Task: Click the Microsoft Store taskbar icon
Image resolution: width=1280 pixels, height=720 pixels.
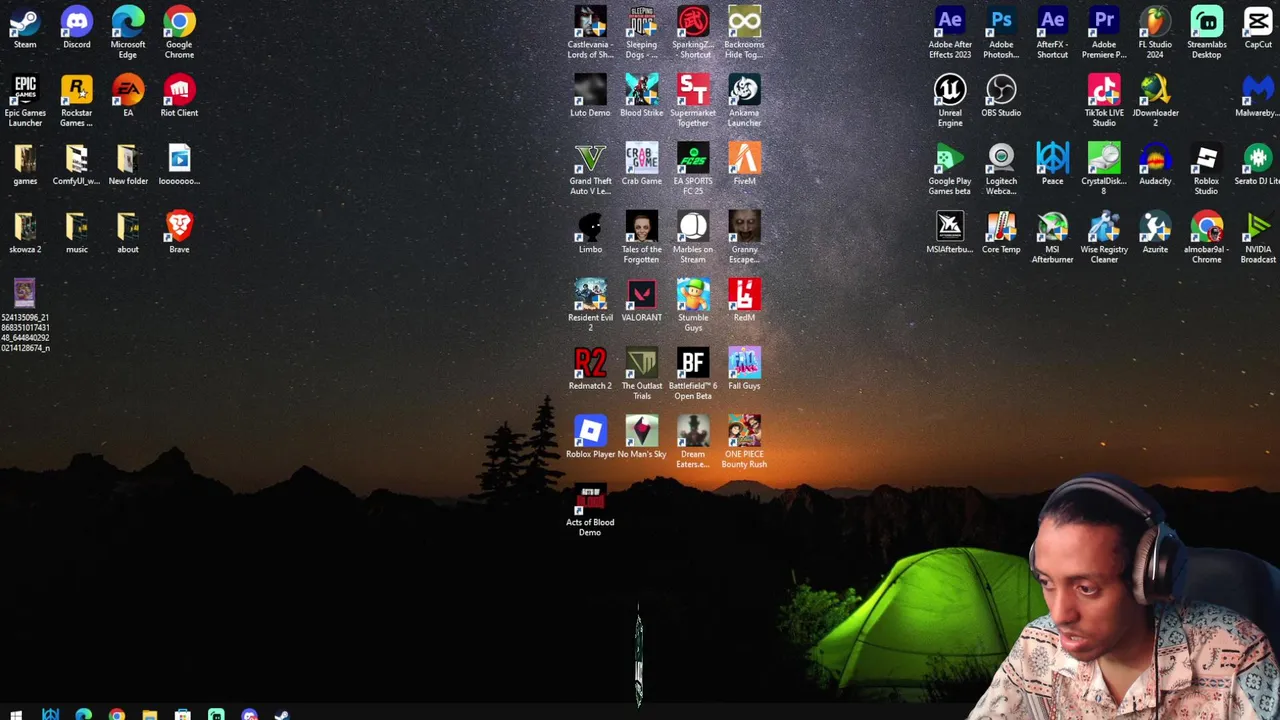Action: tap(182, 714)
